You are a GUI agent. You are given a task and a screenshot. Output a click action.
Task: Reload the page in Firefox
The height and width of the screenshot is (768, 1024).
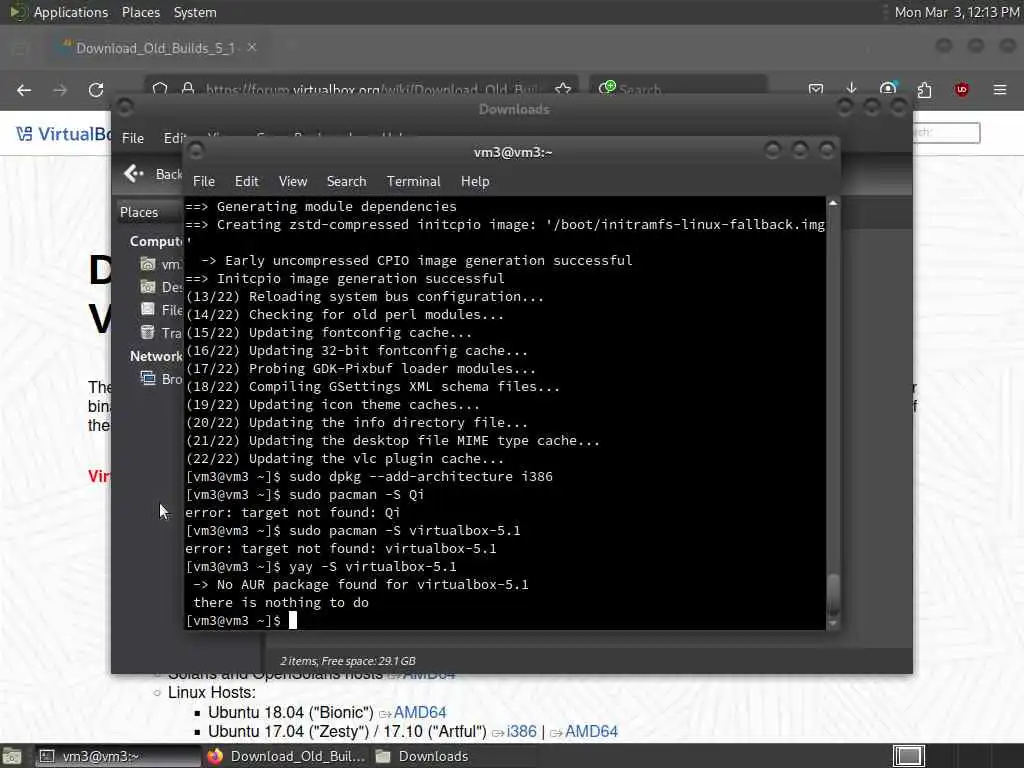[96, 90]
